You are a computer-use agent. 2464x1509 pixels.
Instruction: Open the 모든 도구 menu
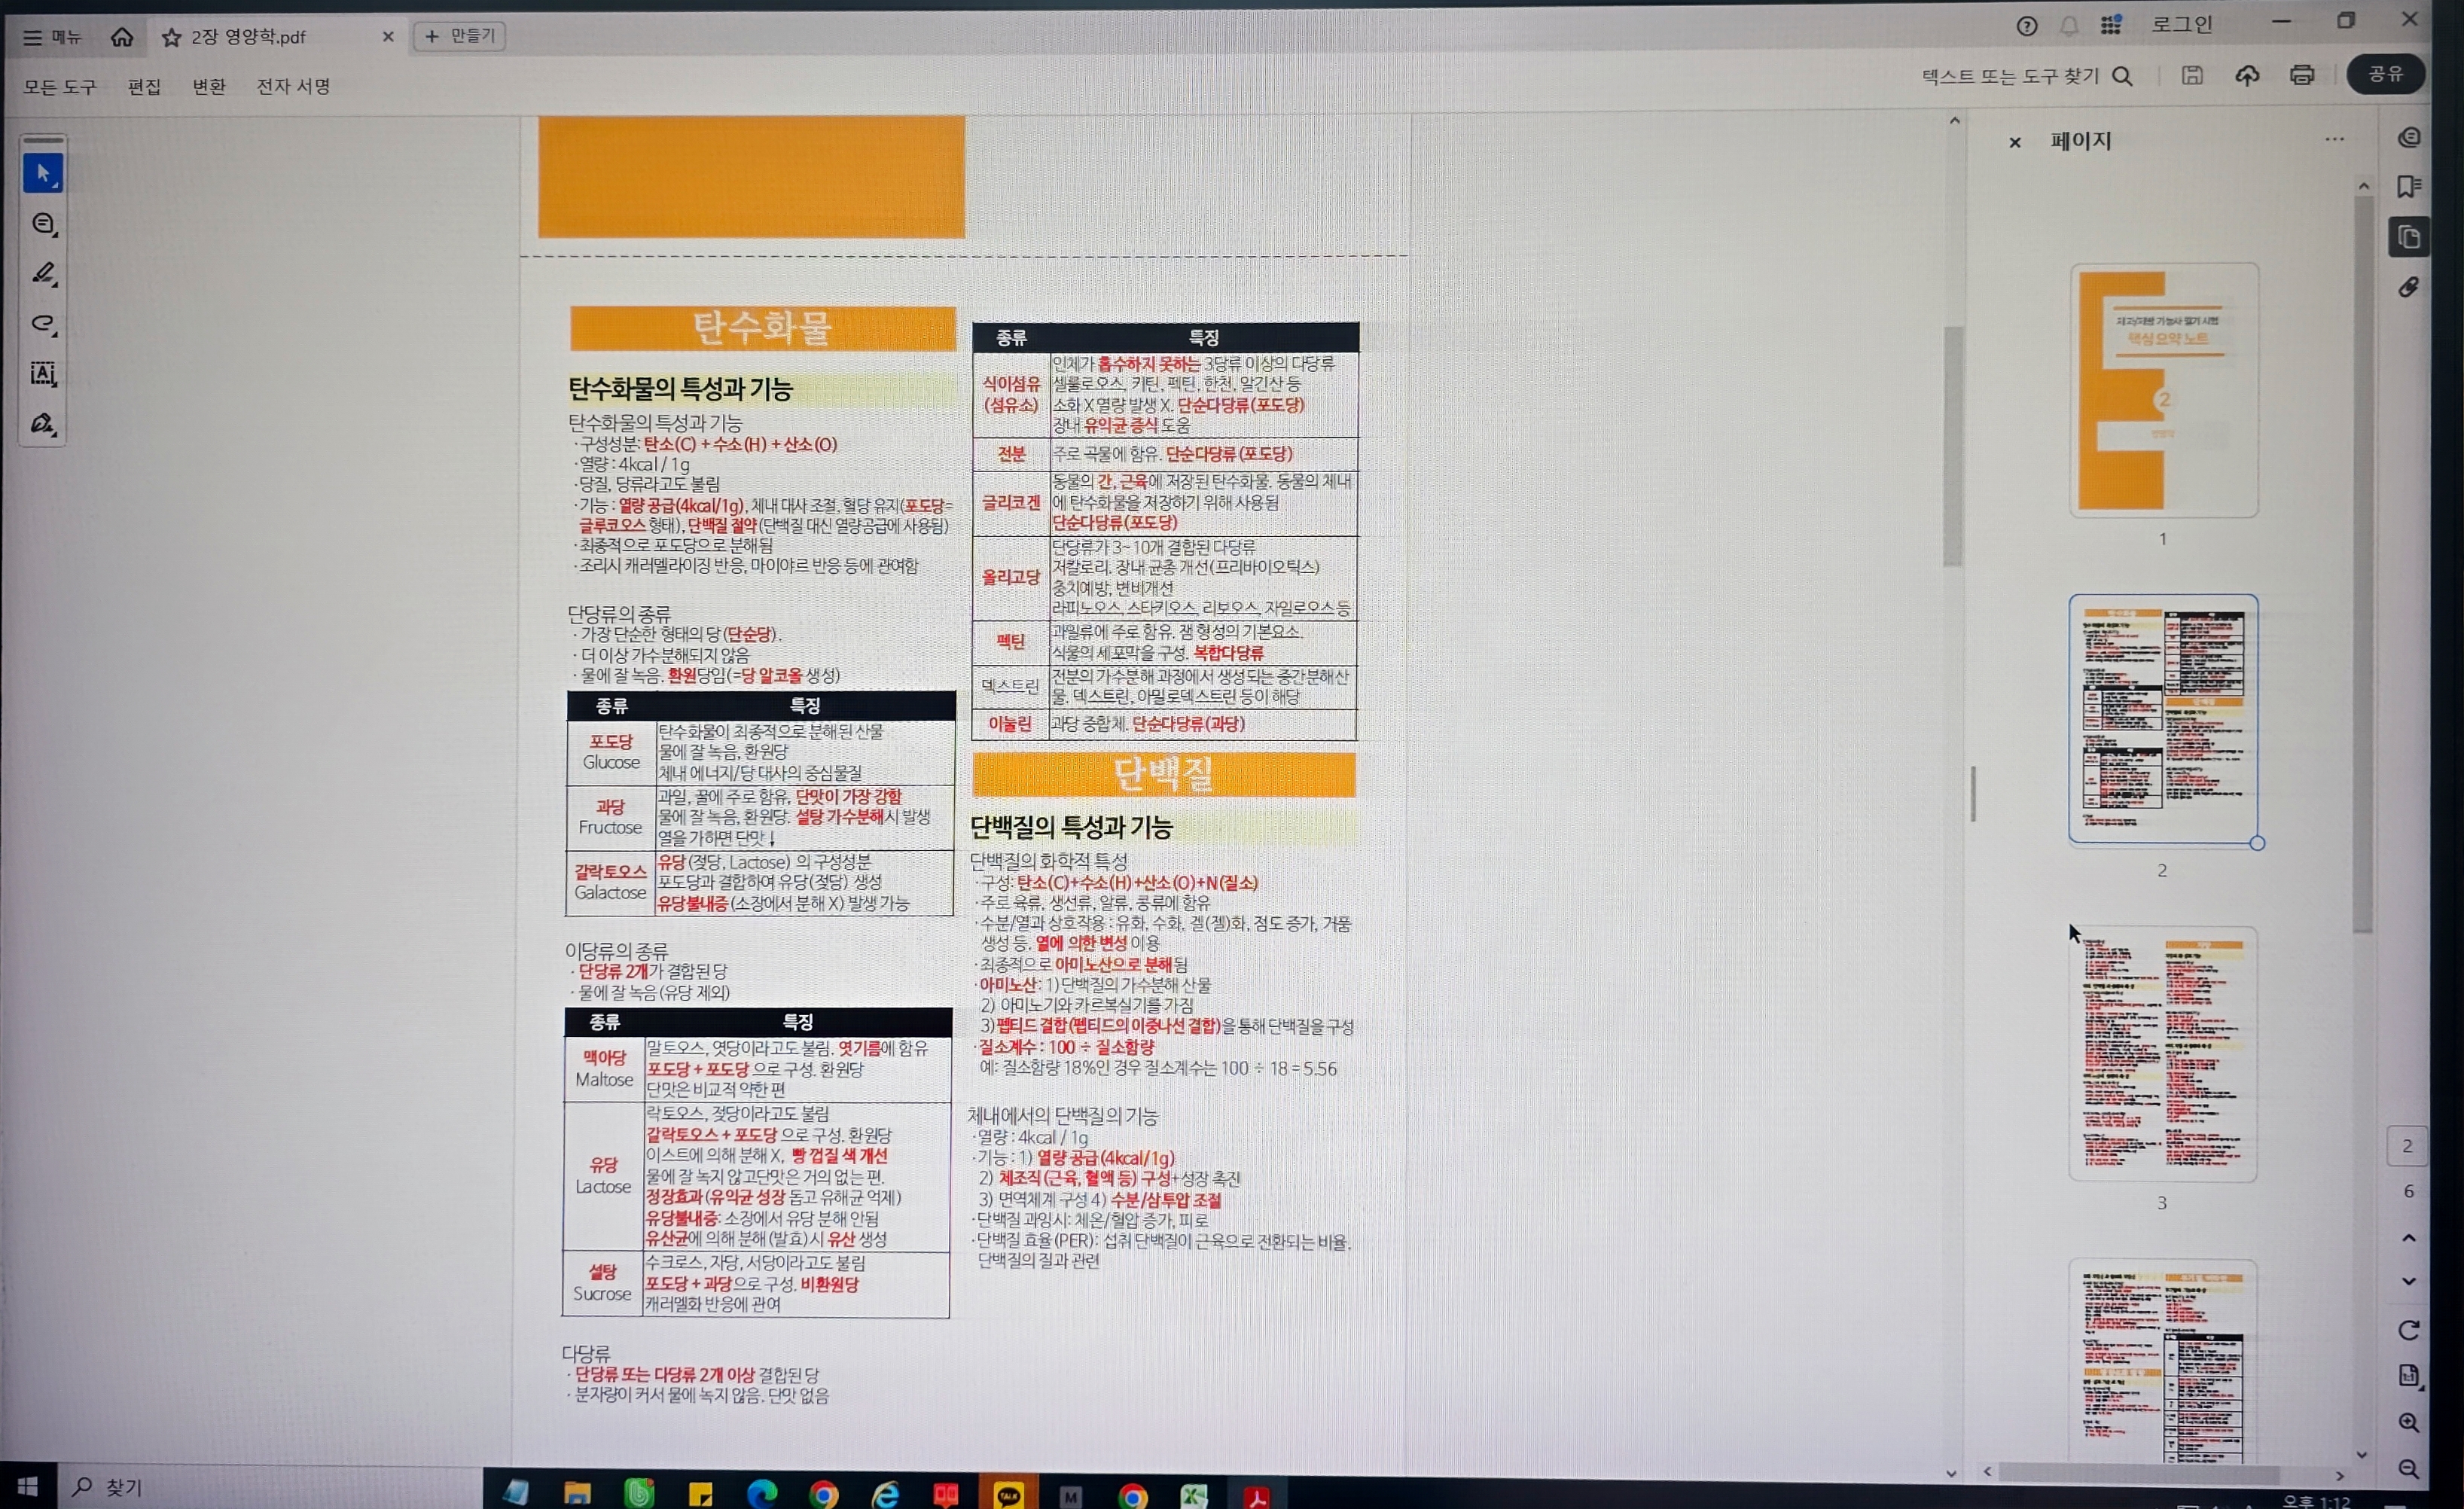tap(60, 87)
